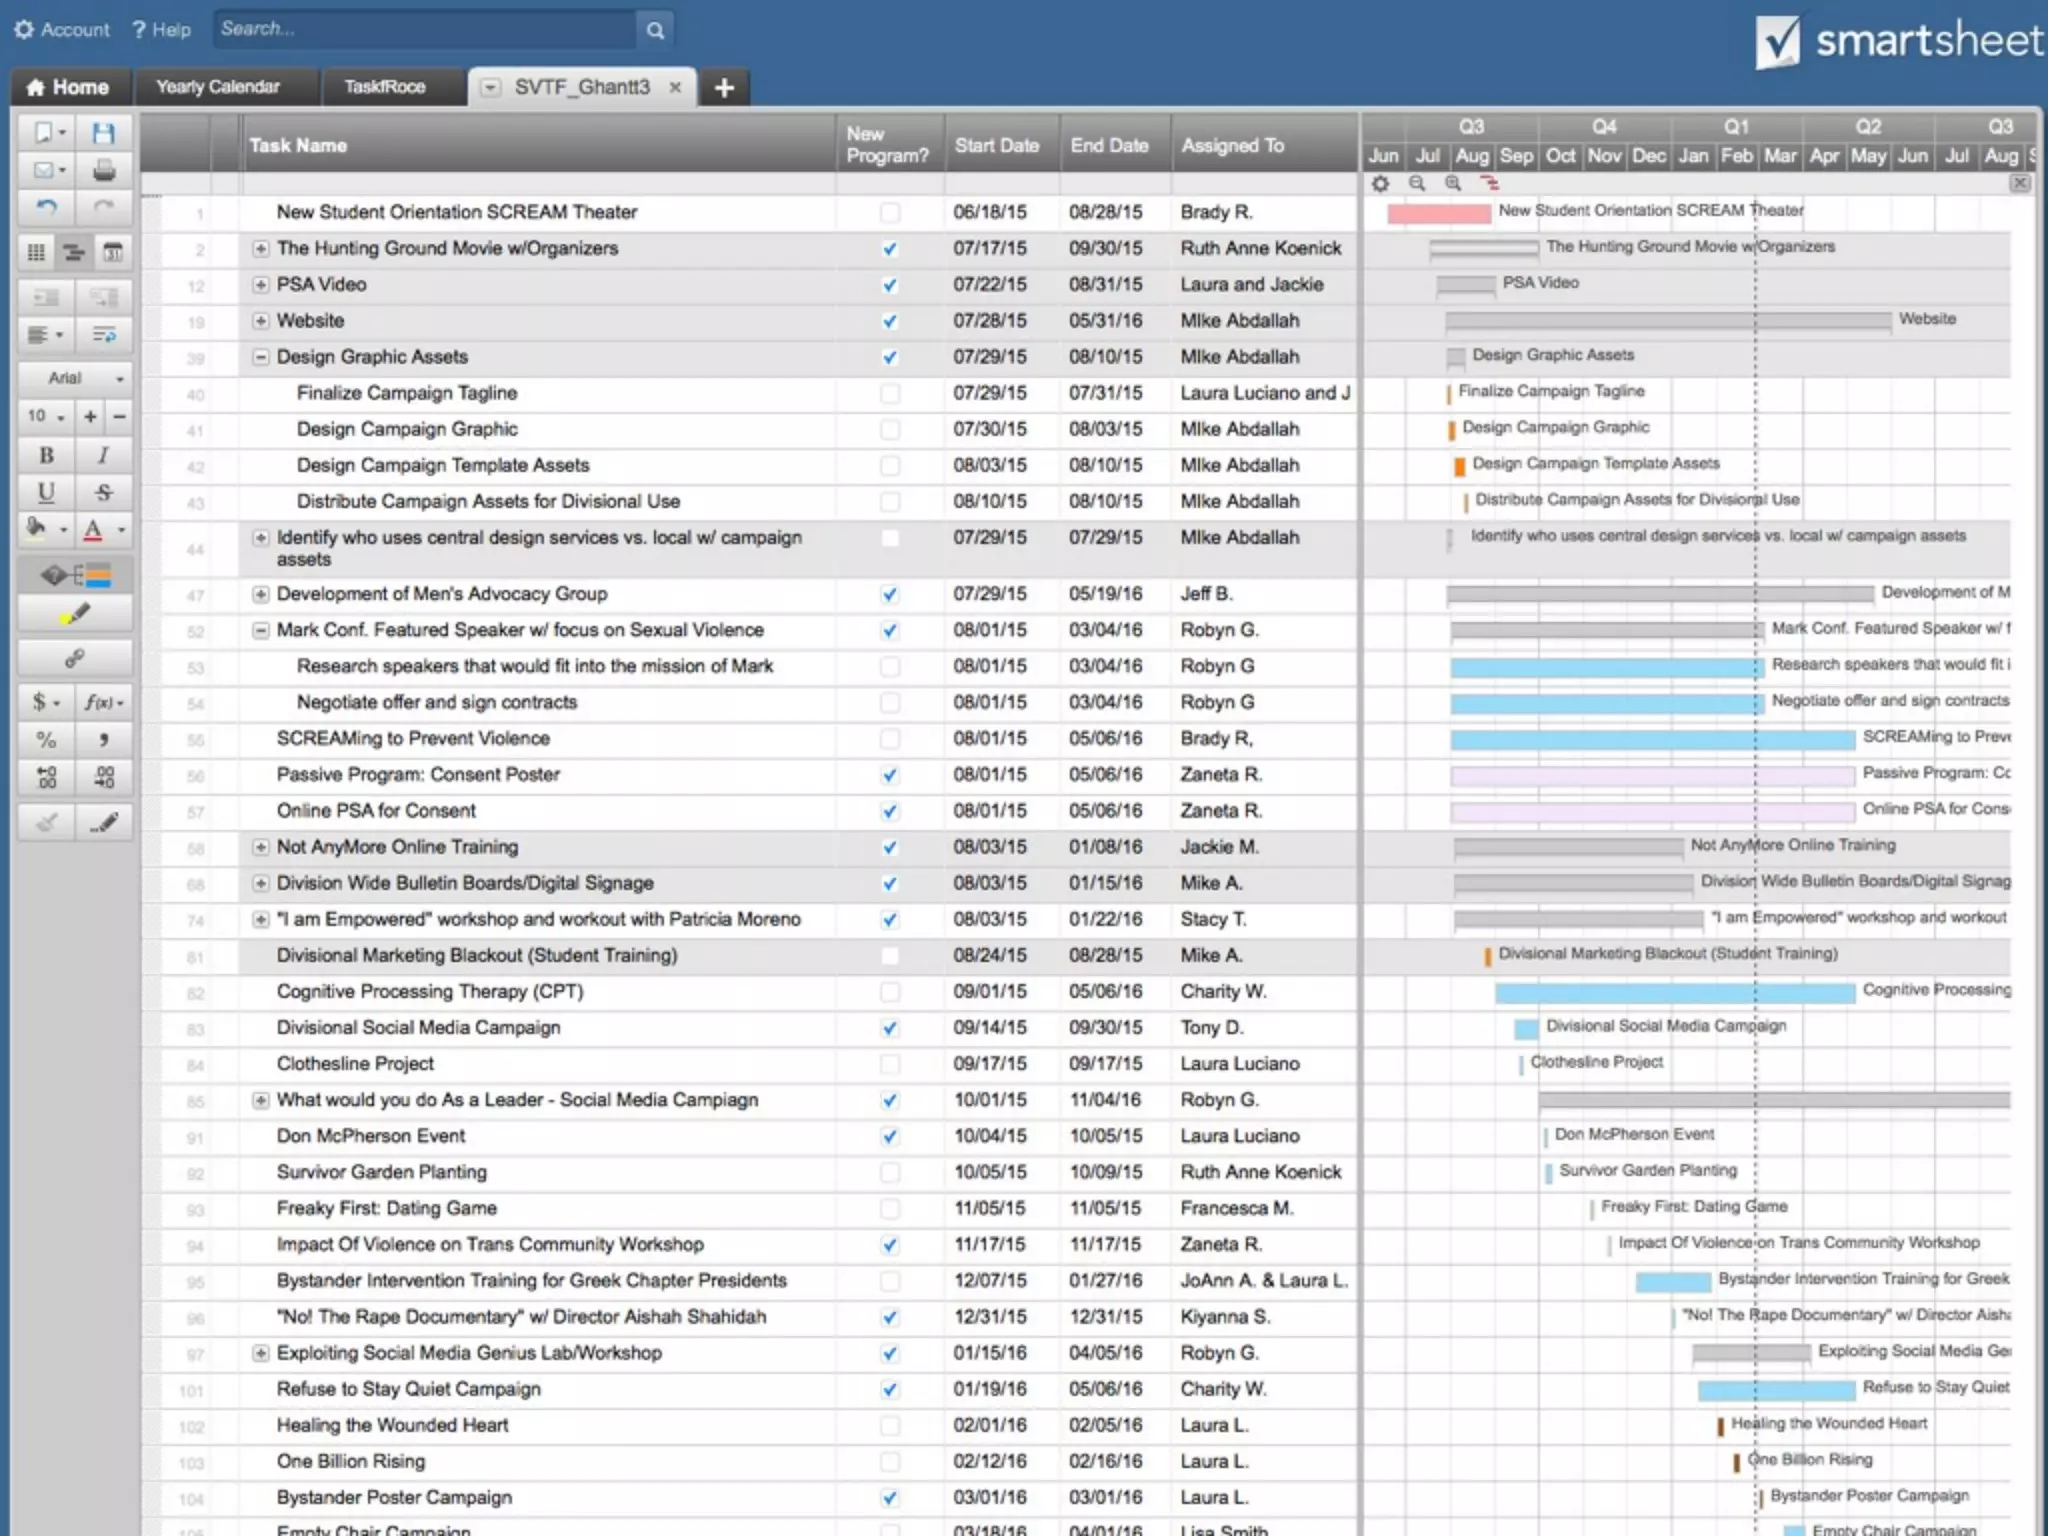Check New Program for Clothesline Project
This screenshot has height=1536, width=2048.
click(x=889, y=1064)
